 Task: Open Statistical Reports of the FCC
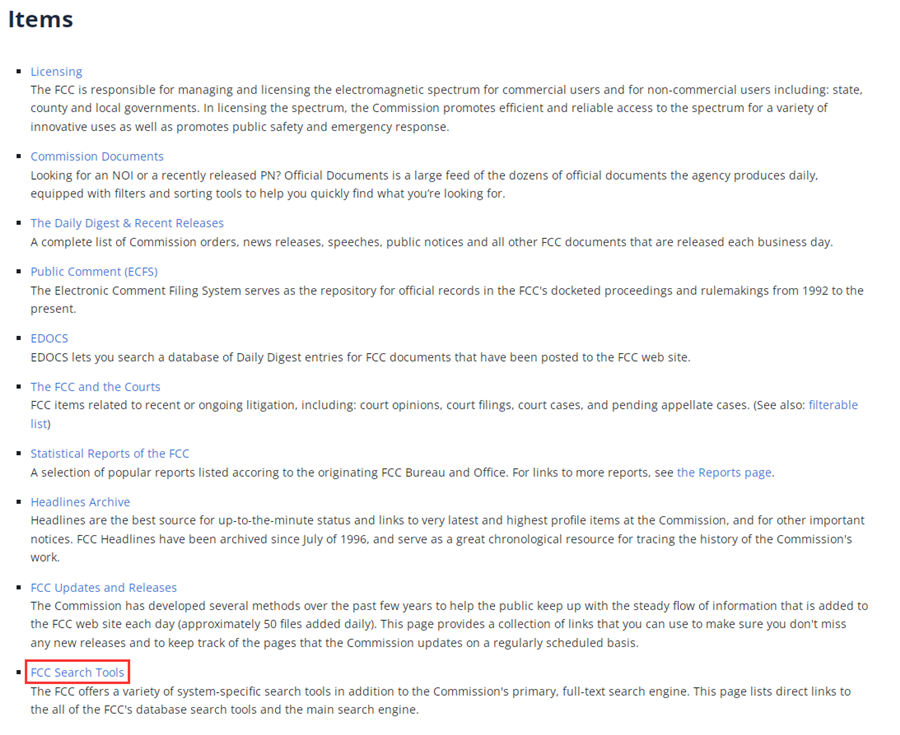(110, 454)
